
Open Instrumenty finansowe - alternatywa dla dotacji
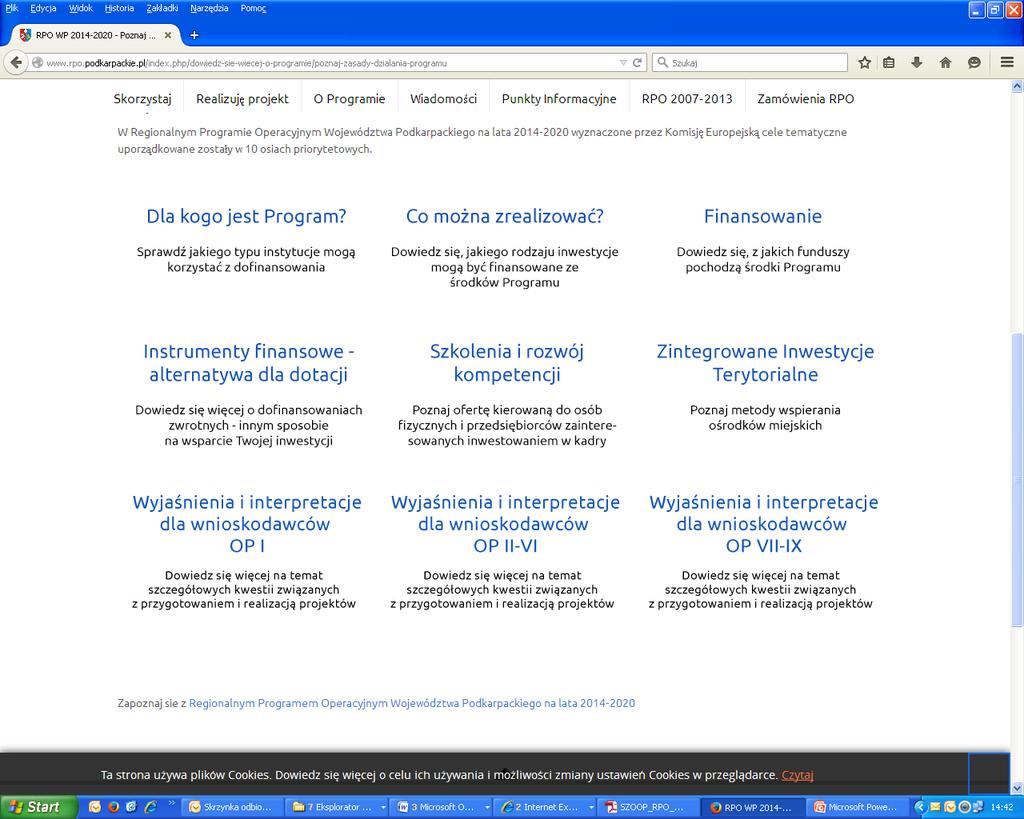pos(248,362)
